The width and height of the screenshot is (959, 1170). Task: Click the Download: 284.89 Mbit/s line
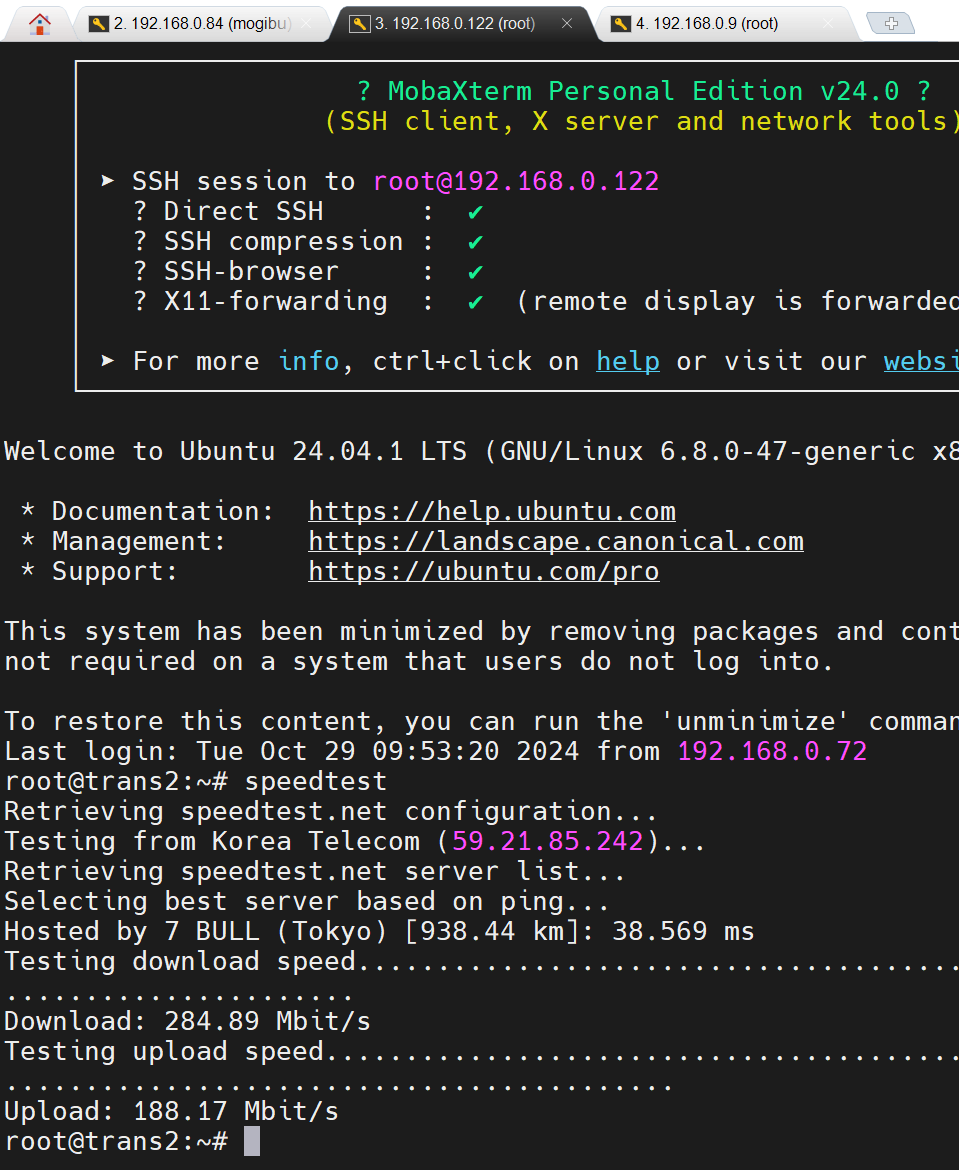pyautogui.click(x=187, y=1021)
